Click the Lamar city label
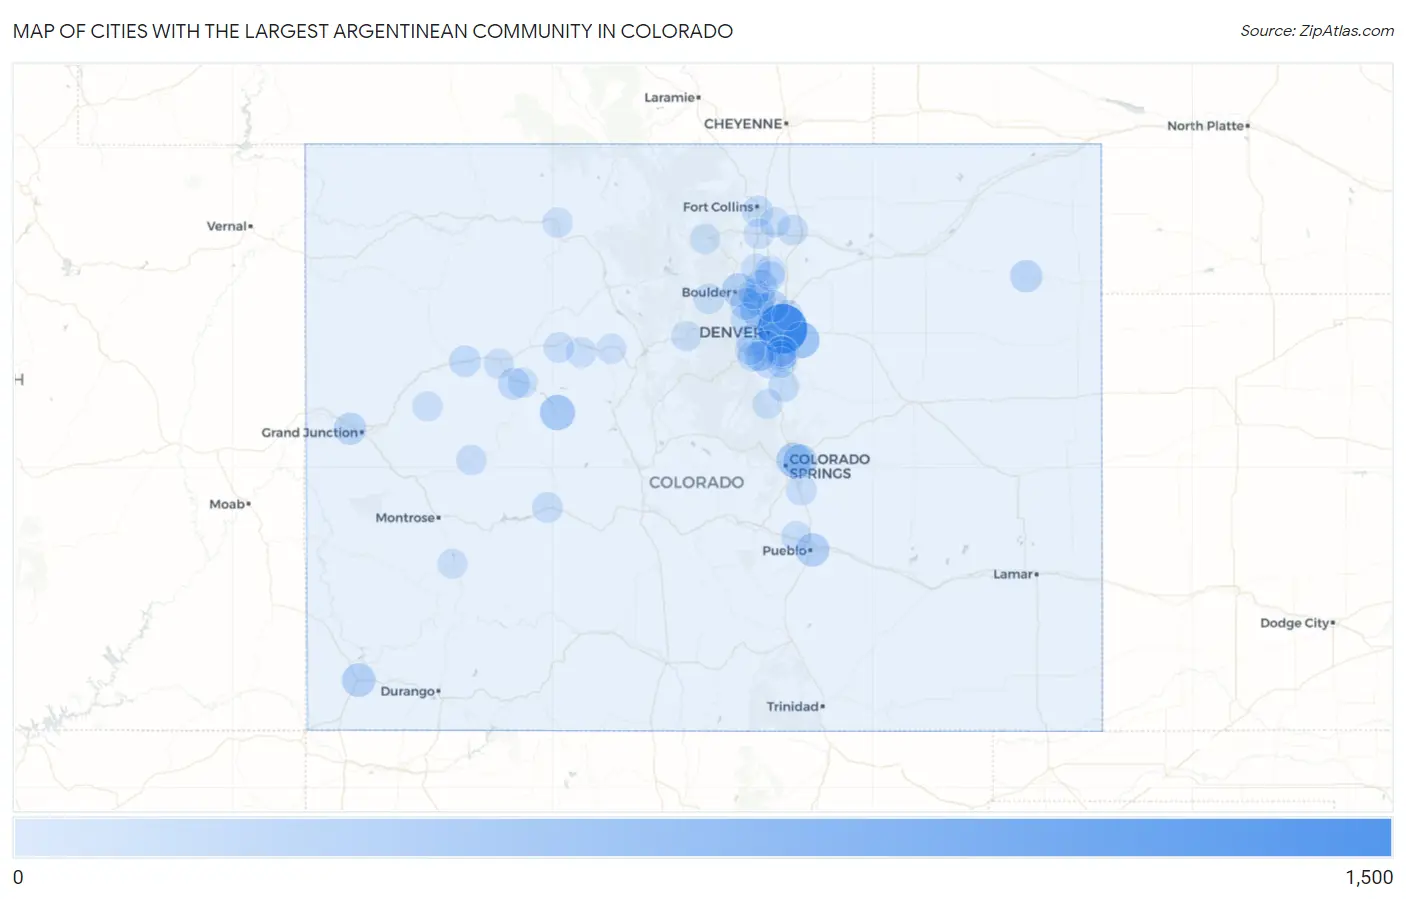This screenshot has width=1406, height=899. pyautogui.click(x=1015, y=574)
